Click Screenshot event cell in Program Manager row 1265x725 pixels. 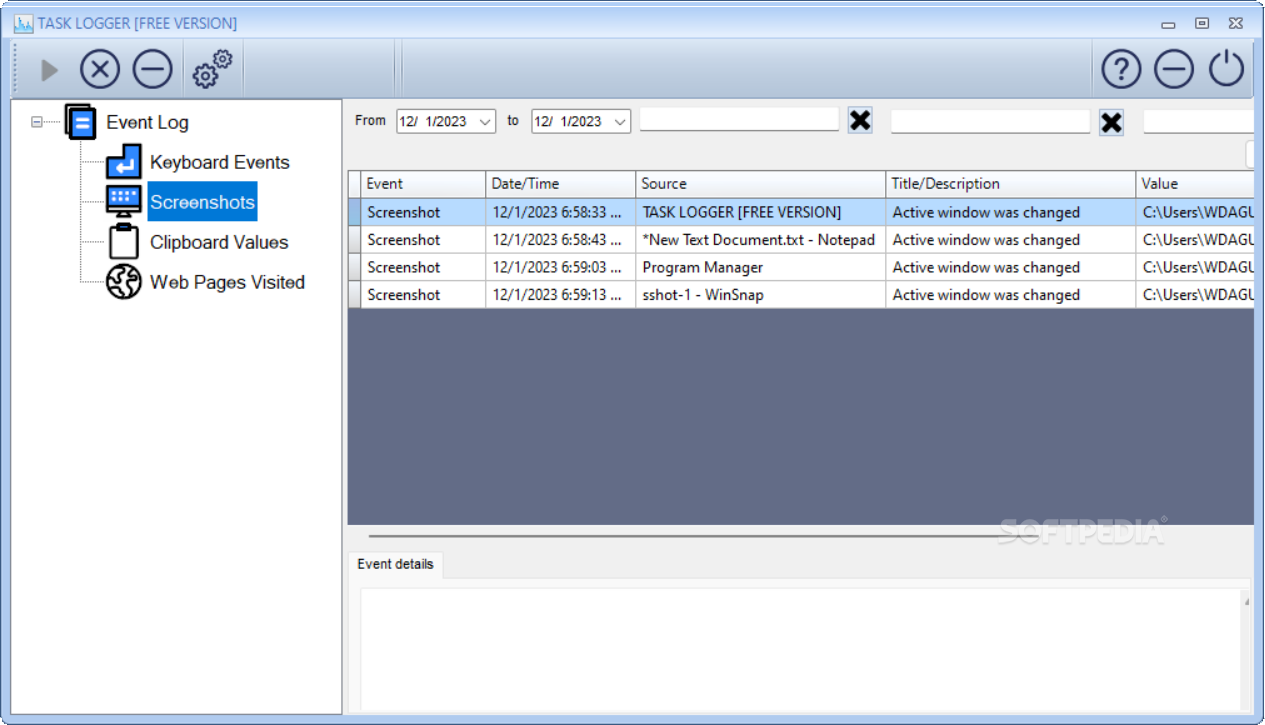pos(423,267)
